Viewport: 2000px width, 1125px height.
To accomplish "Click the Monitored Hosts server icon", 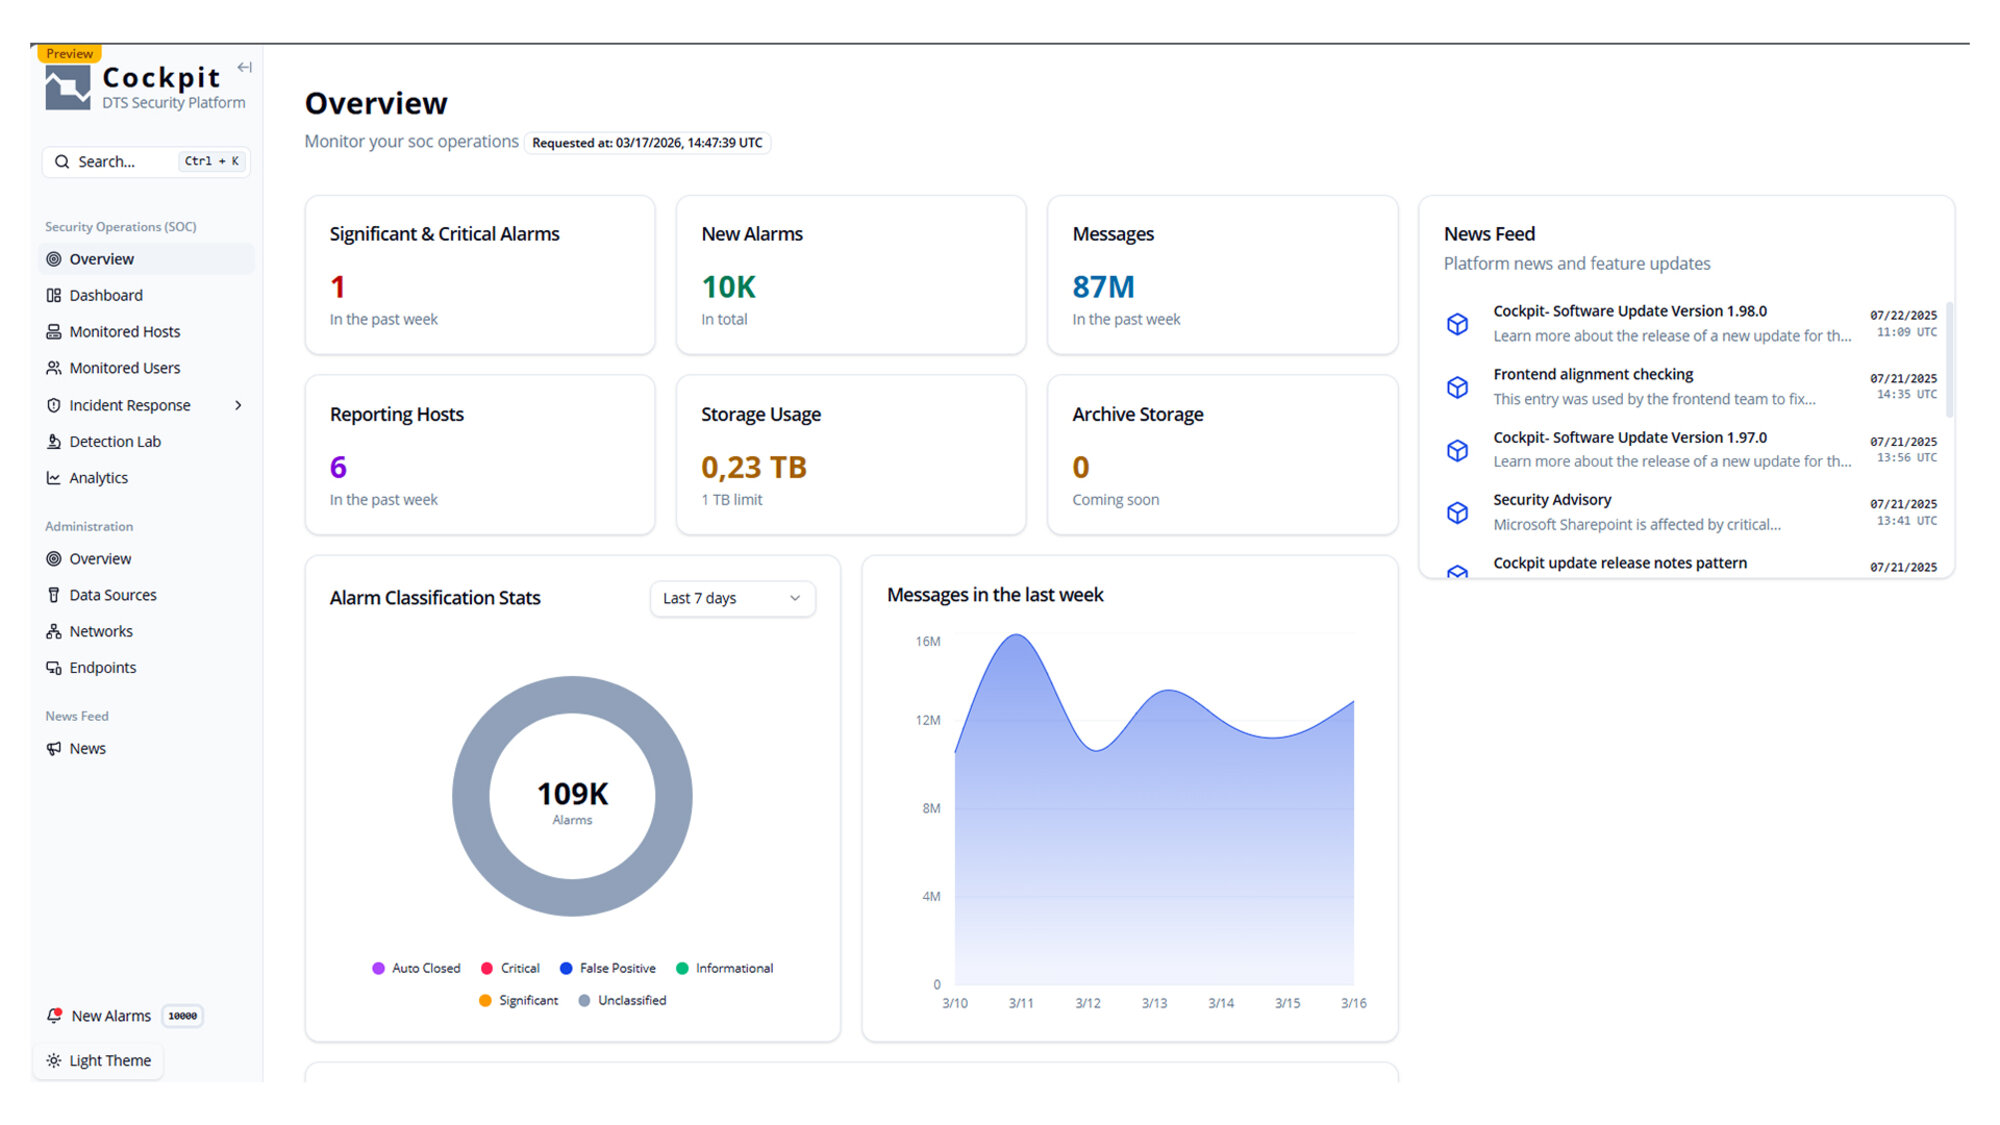I will 54,332.
